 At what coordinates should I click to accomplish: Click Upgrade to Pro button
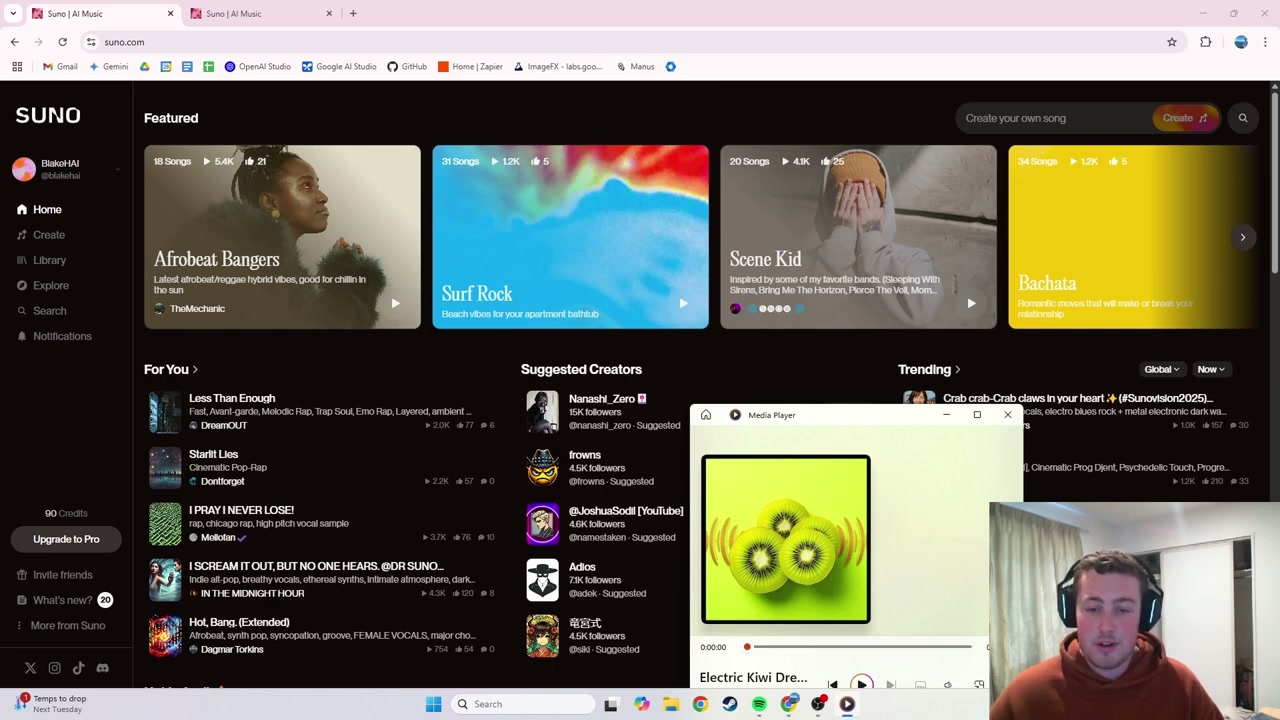coord(66,539)
